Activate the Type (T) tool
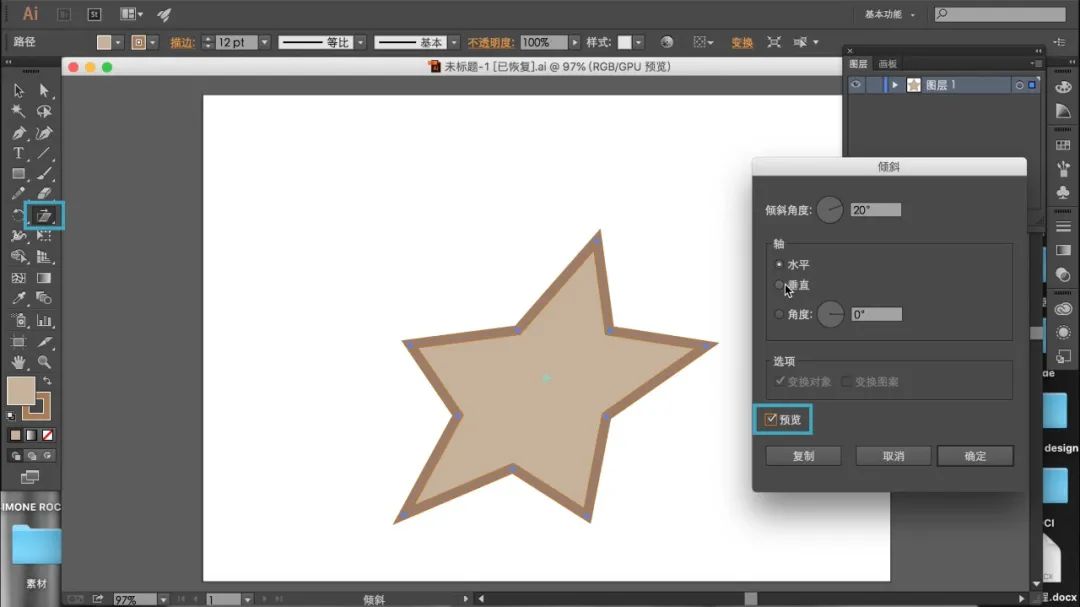The width and height of the screenshot is (1080, 607). (x=19, y=153)
